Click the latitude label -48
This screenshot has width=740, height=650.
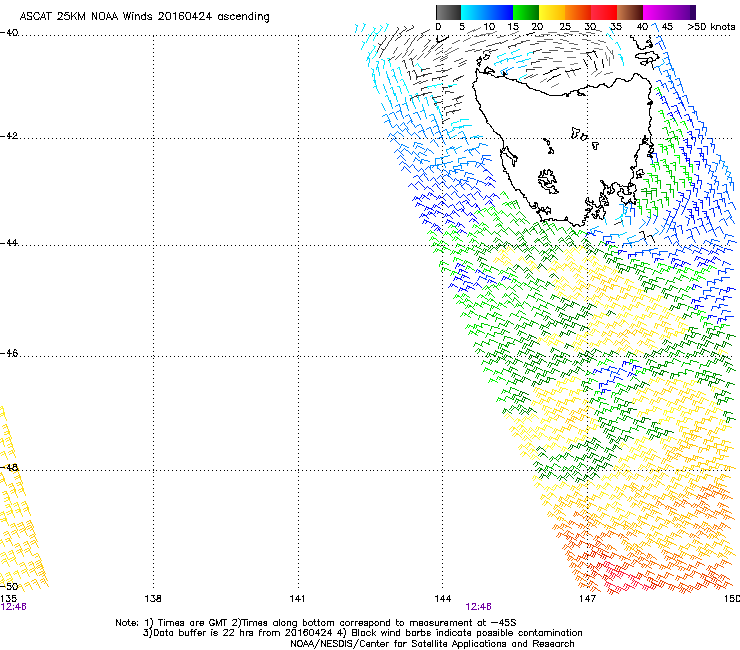click(x=9, y=467)
